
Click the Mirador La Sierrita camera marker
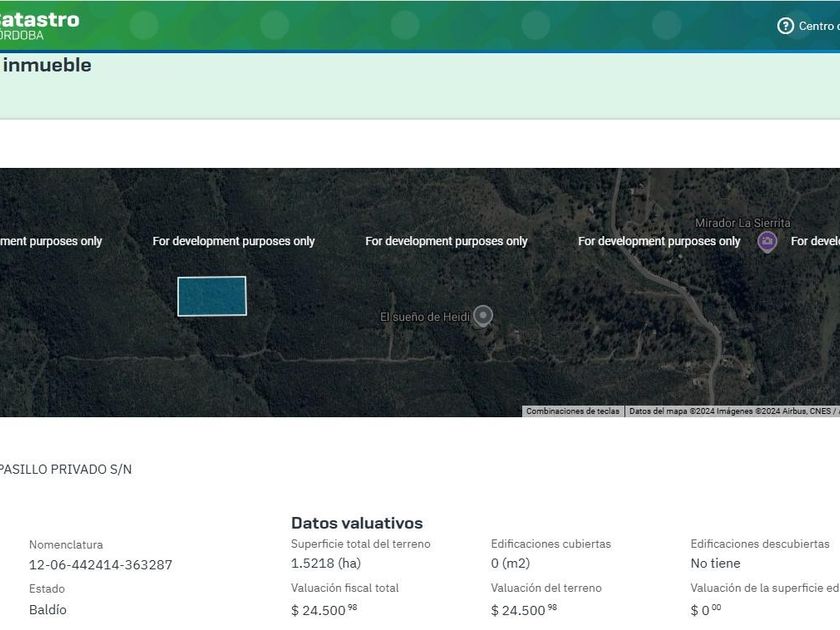[x=767, y=242]
